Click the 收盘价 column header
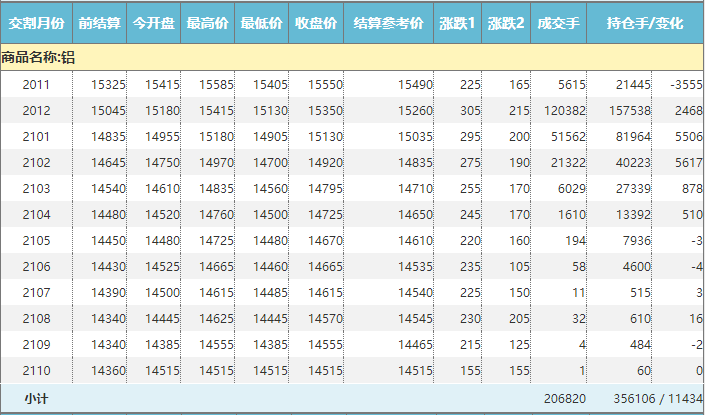This screenshot has width=705, height=415. [x=316, y=22]
